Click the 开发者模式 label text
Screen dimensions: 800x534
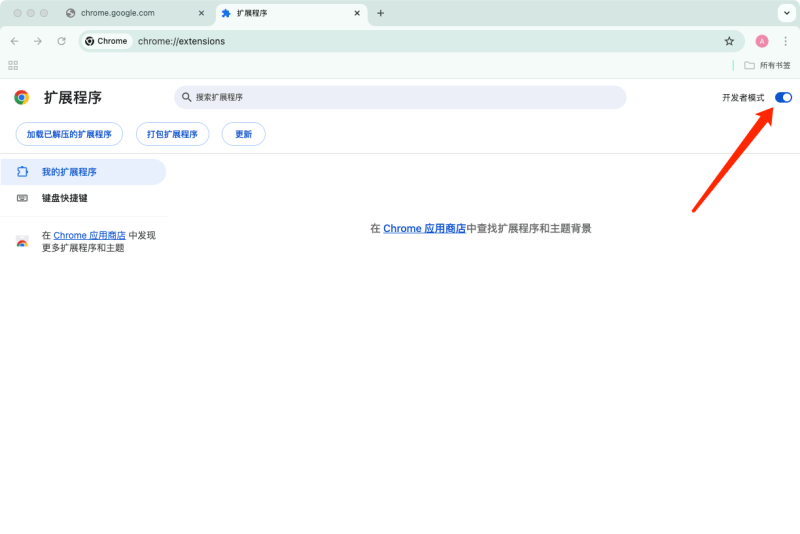[x=743, y=97]
